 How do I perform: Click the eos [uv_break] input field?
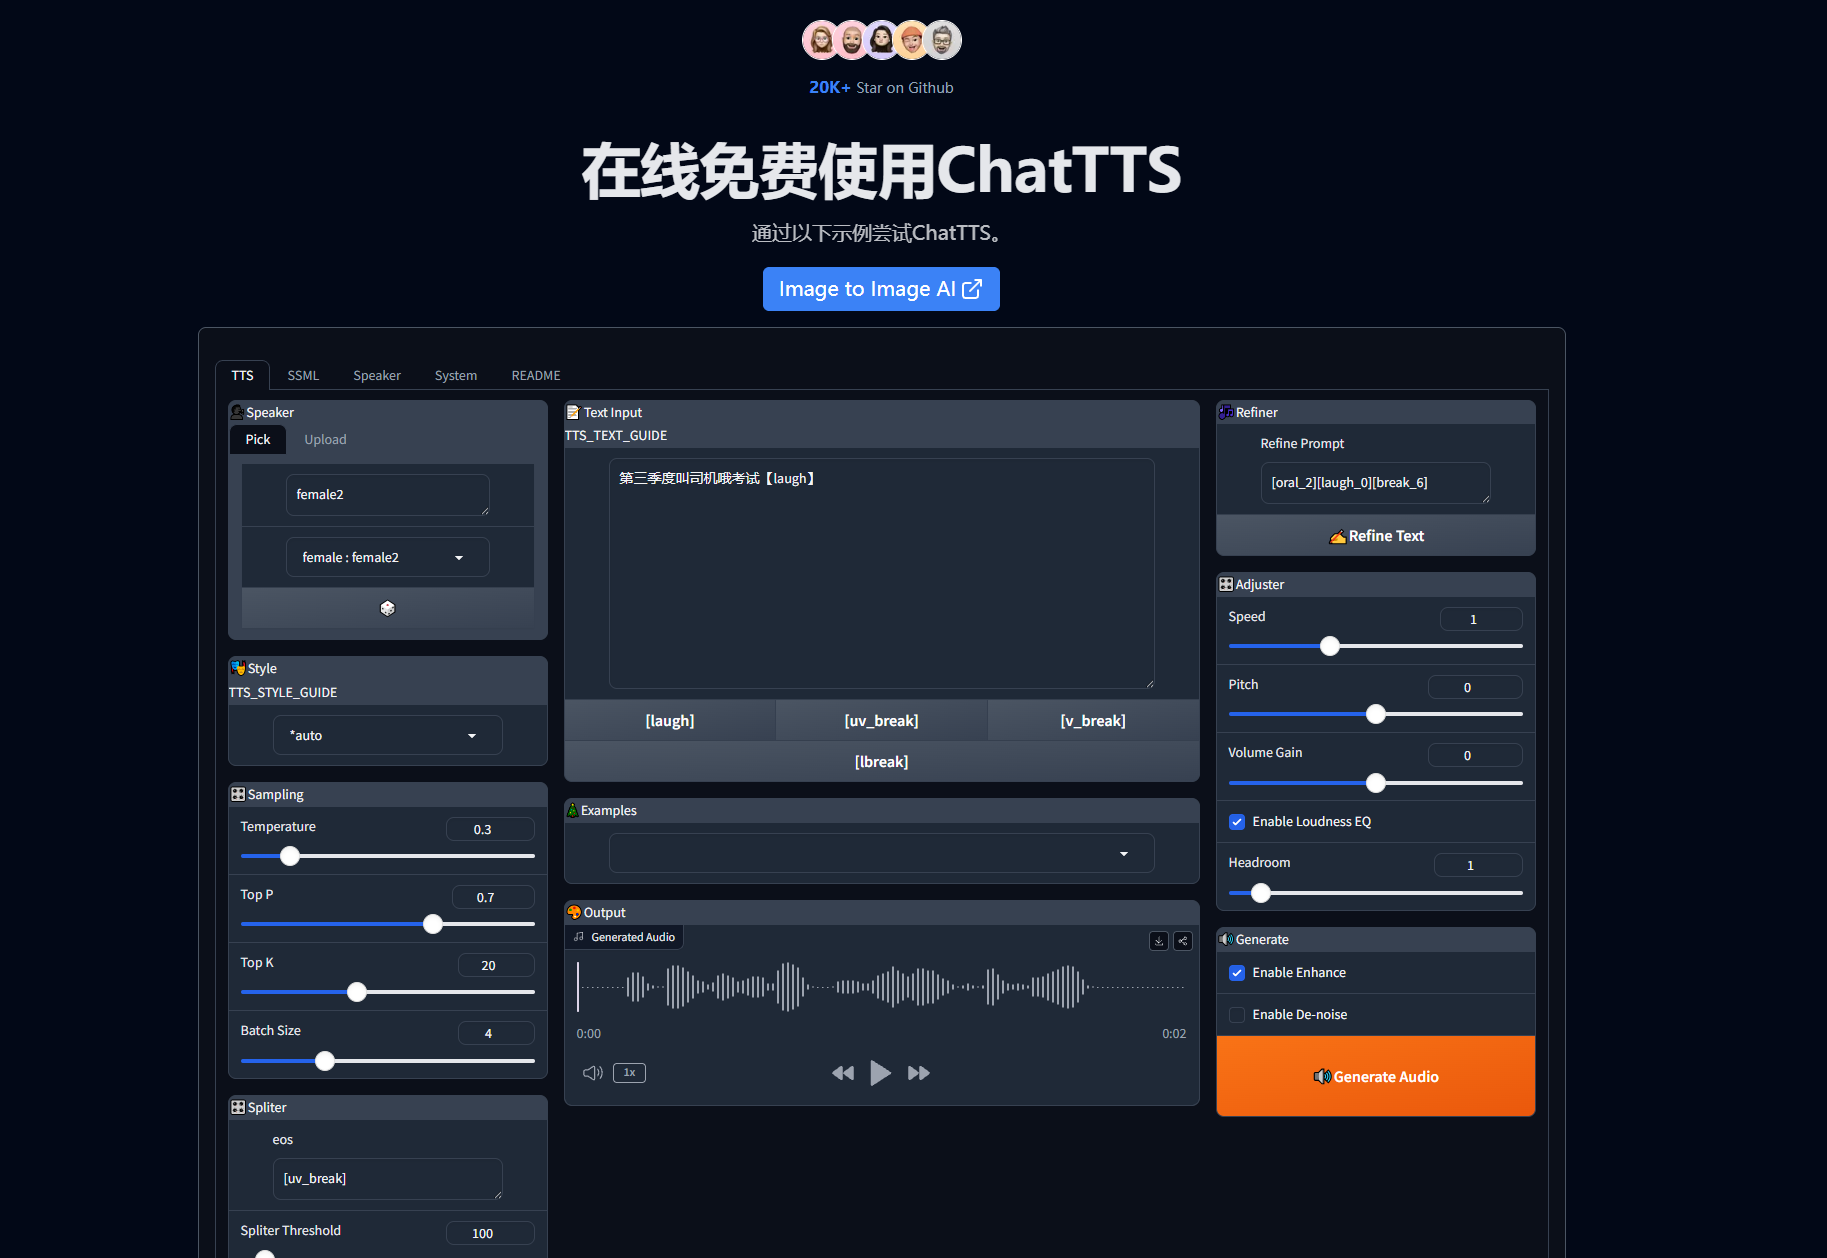(x=388, y=1179)
